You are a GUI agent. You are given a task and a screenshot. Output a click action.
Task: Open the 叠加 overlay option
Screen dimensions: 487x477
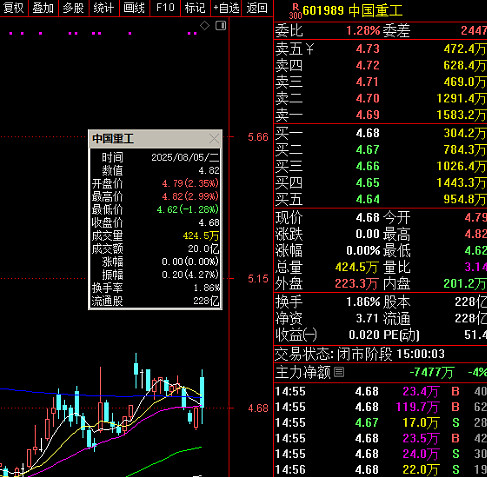[43, 8]
